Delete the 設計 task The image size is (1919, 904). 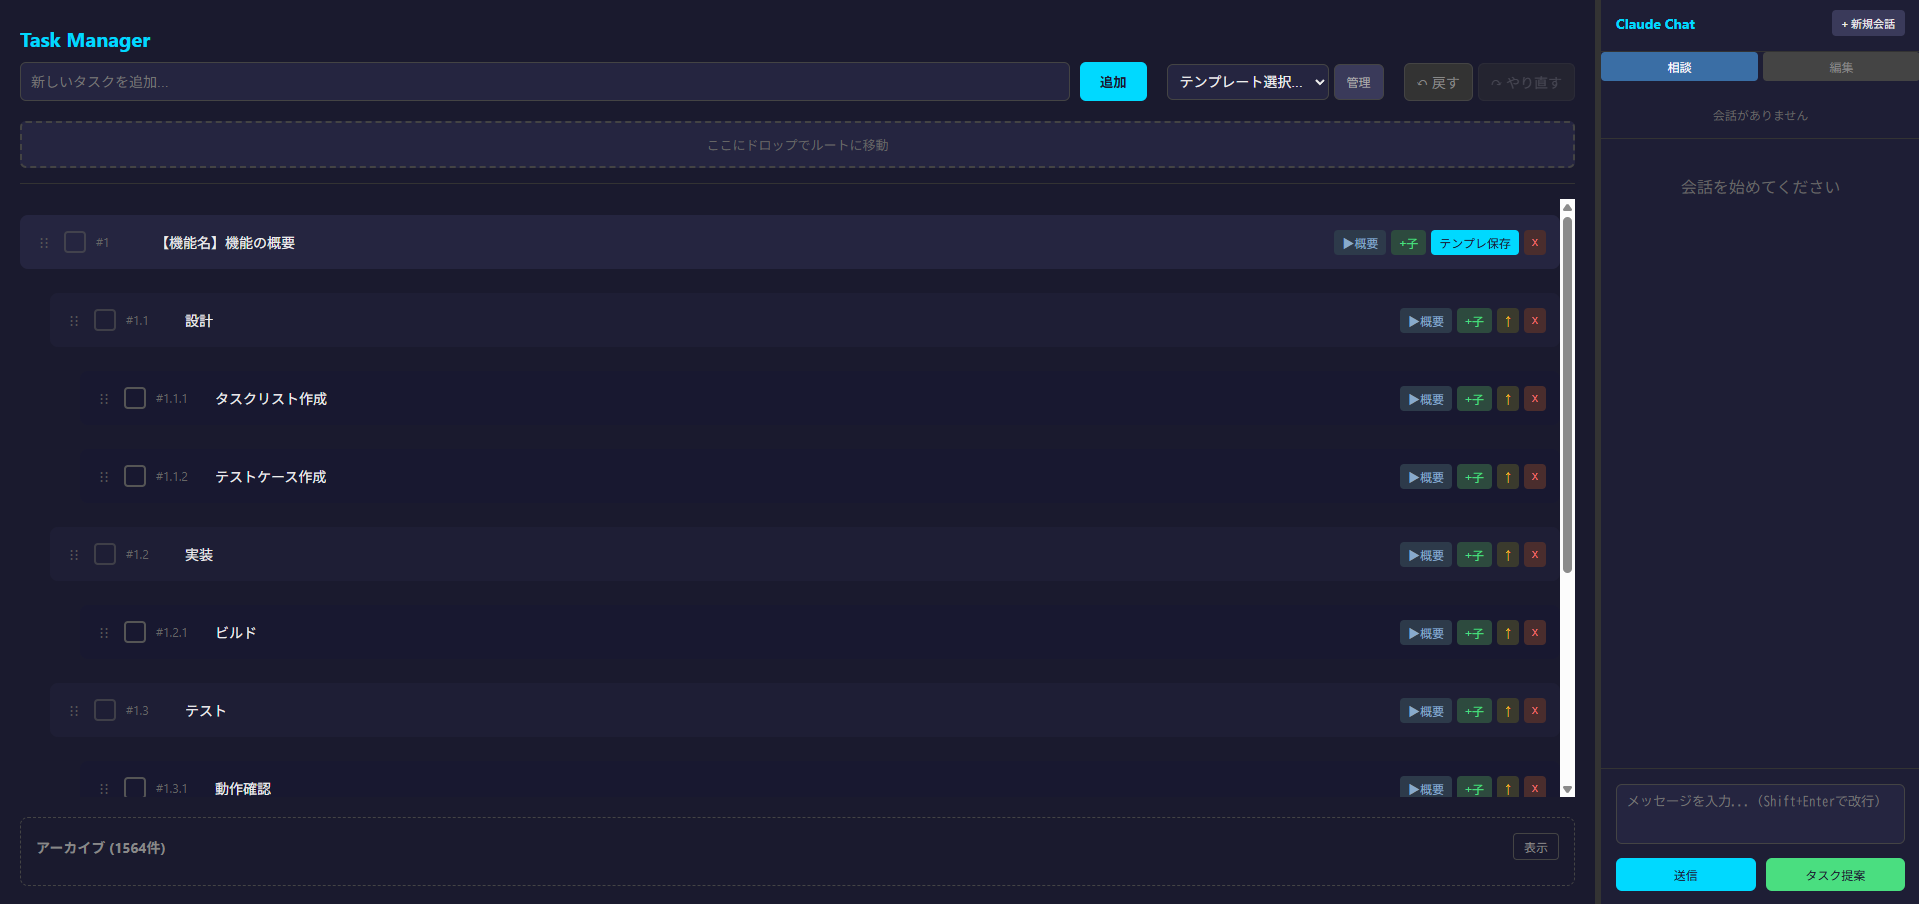(1535, 321)
